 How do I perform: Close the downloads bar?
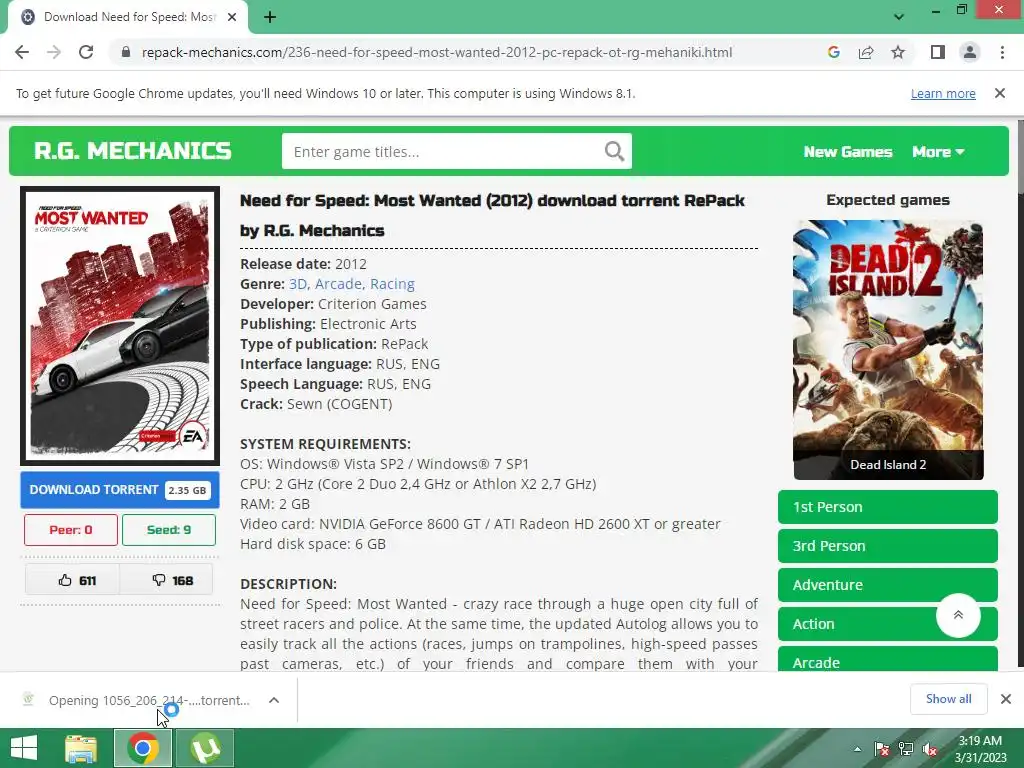(x=1006, y=699)
